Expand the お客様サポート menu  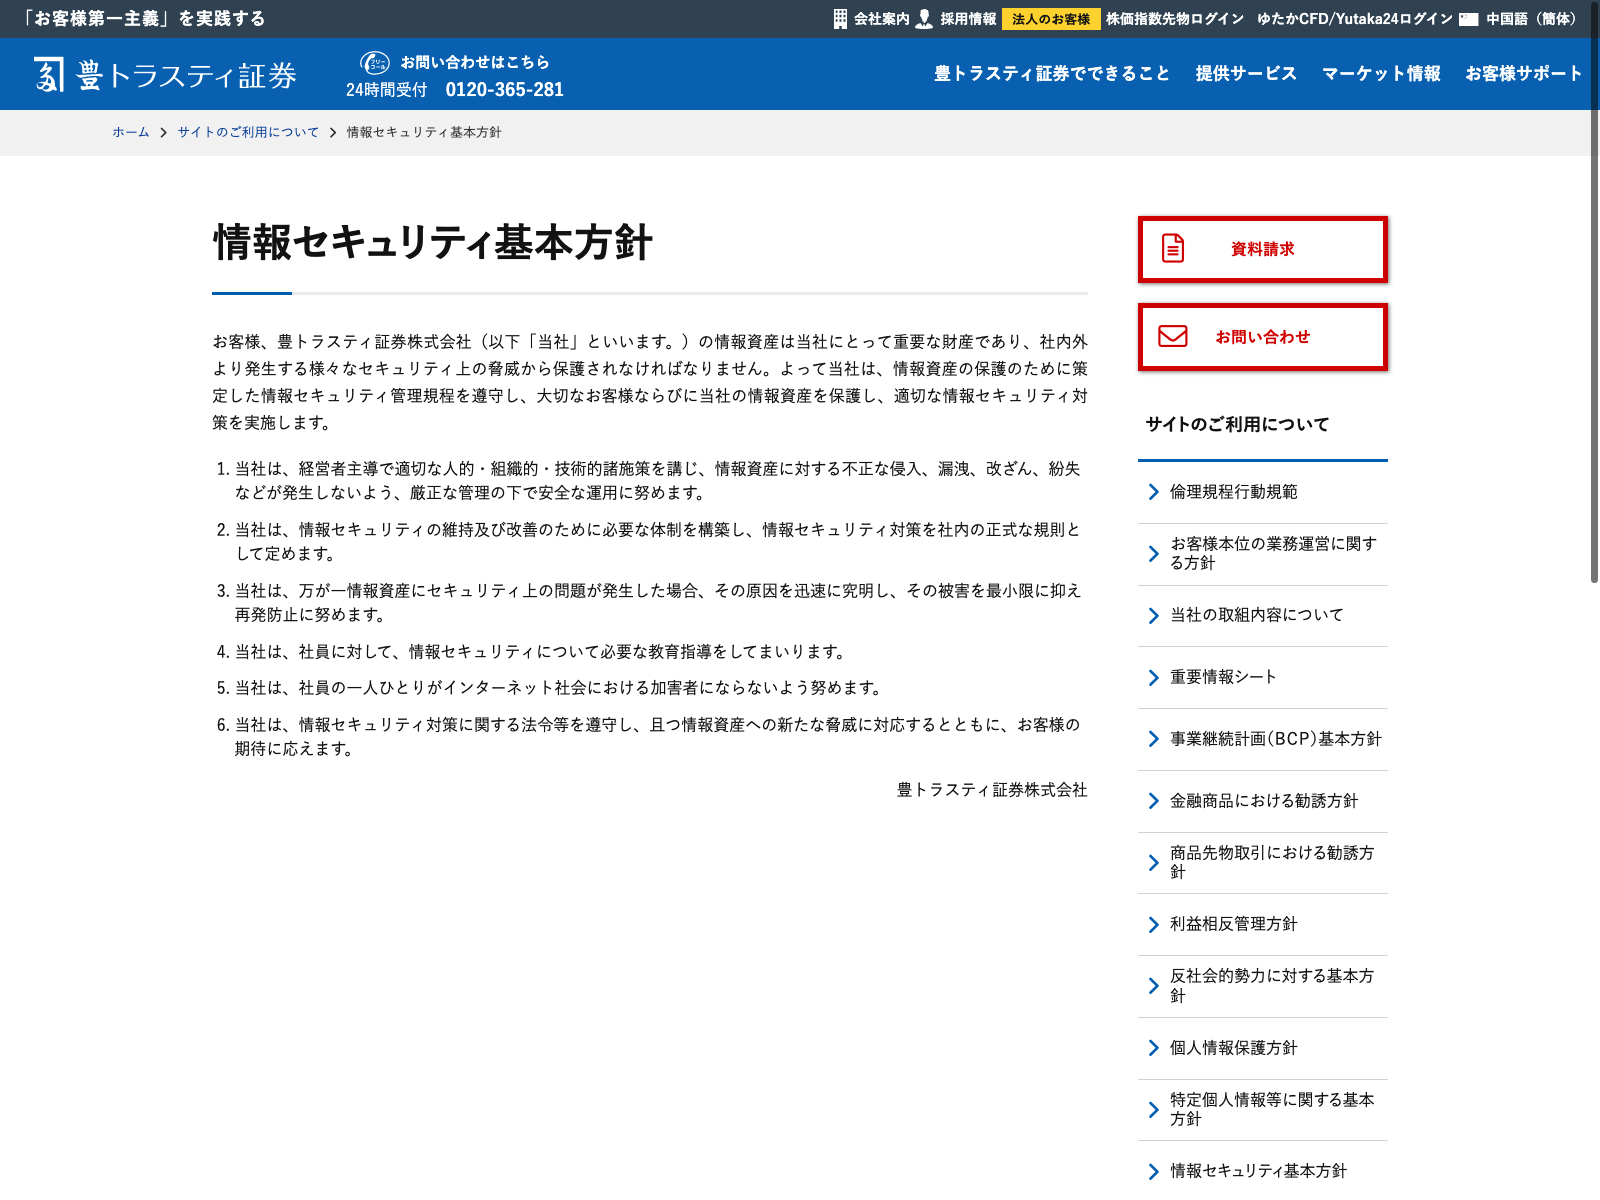point(1523,74)
